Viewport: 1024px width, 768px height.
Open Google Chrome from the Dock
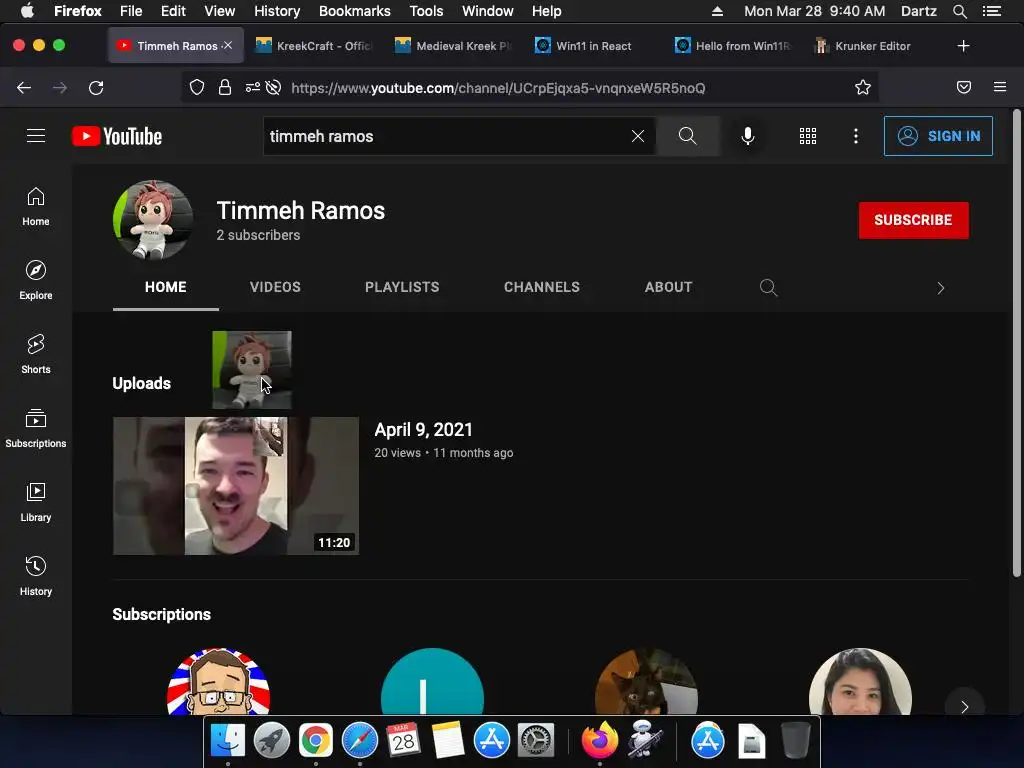[x=315, y=741]
